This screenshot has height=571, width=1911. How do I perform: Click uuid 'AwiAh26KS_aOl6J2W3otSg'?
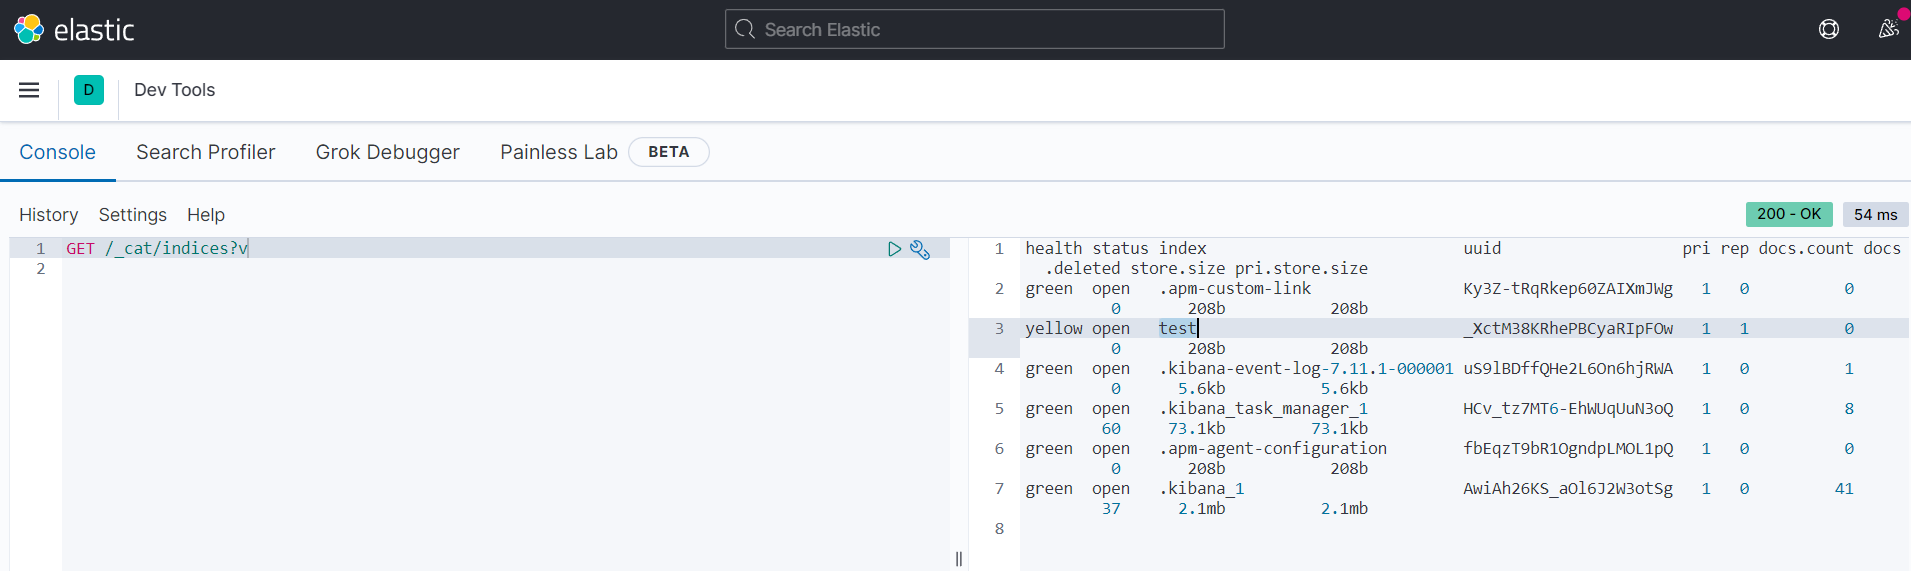click(x=1568, y=488)
